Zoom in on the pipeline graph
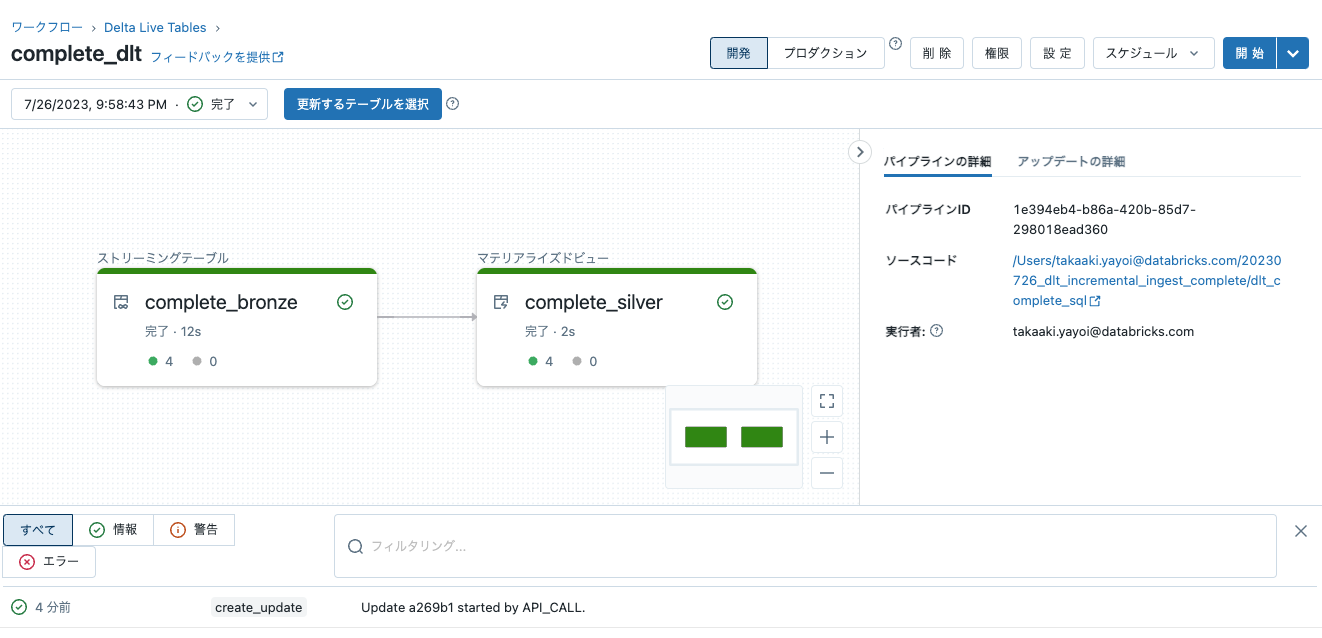Viewport: 1322px width, 638px height. tap(826, 436)
